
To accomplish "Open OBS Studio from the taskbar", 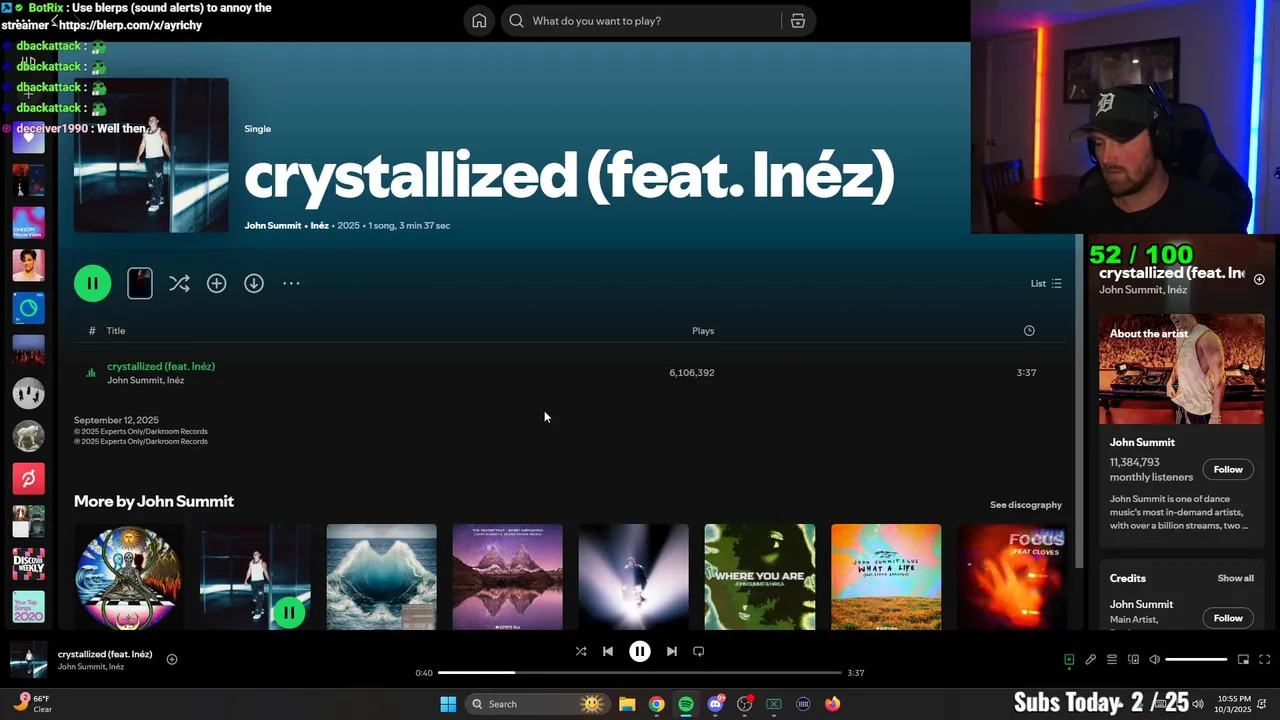I will (744, 704).
